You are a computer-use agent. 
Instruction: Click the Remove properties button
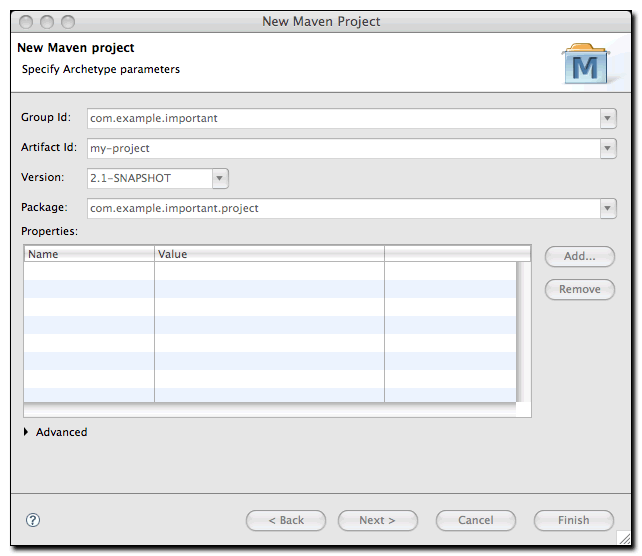(580, 289)
